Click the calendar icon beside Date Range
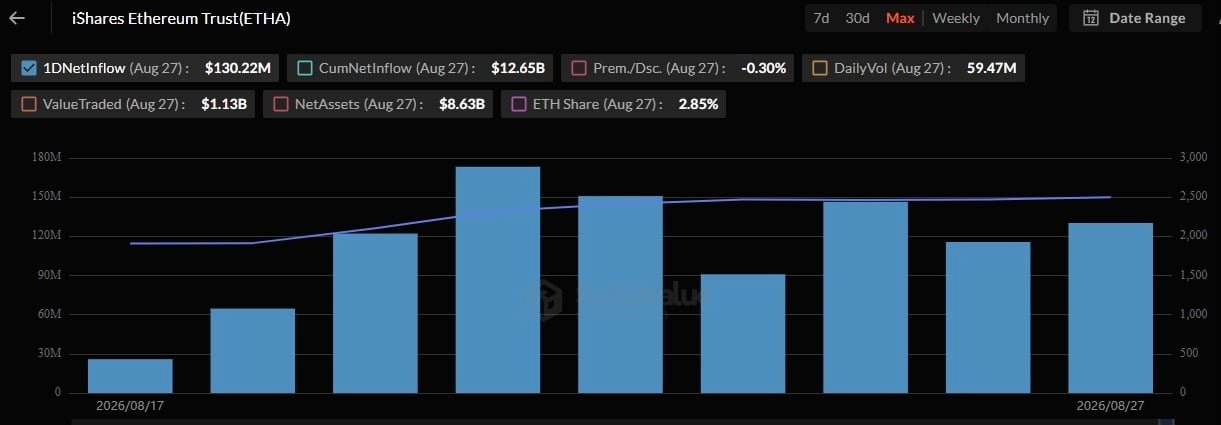The width and height of the screenshot is (1221, 425). pos(1091,18)
